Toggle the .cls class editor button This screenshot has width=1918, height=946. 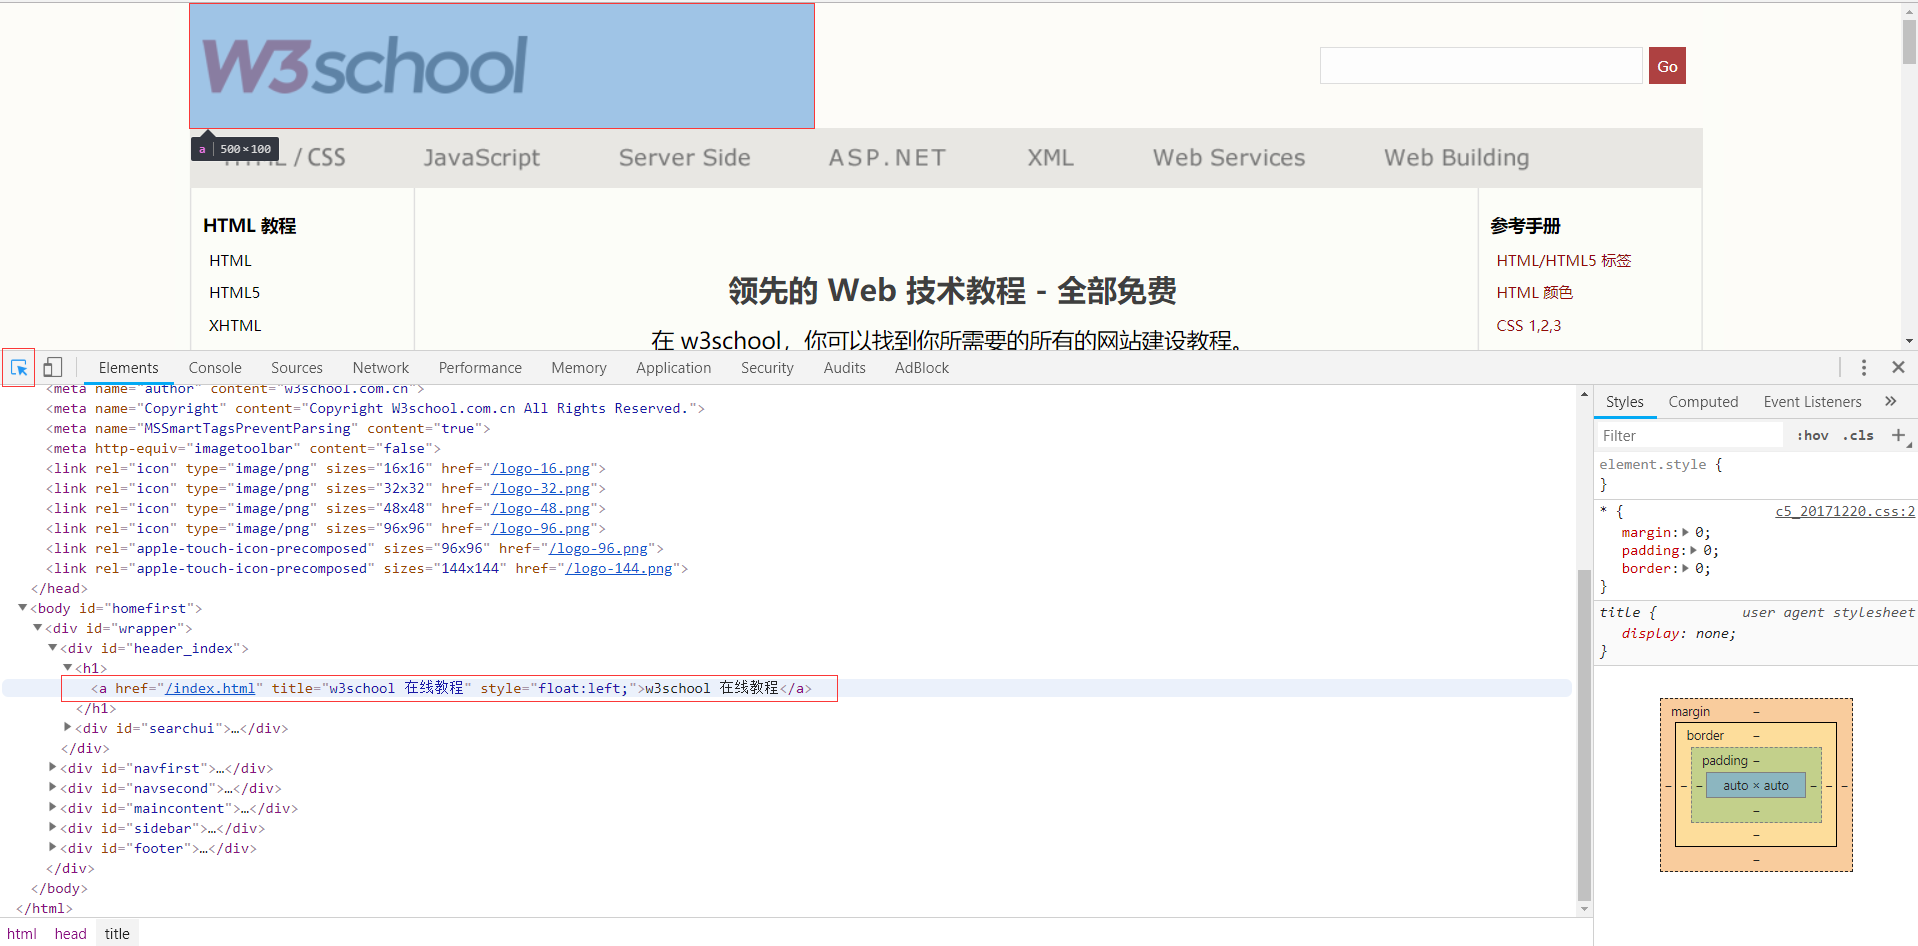click(1859, 436)
